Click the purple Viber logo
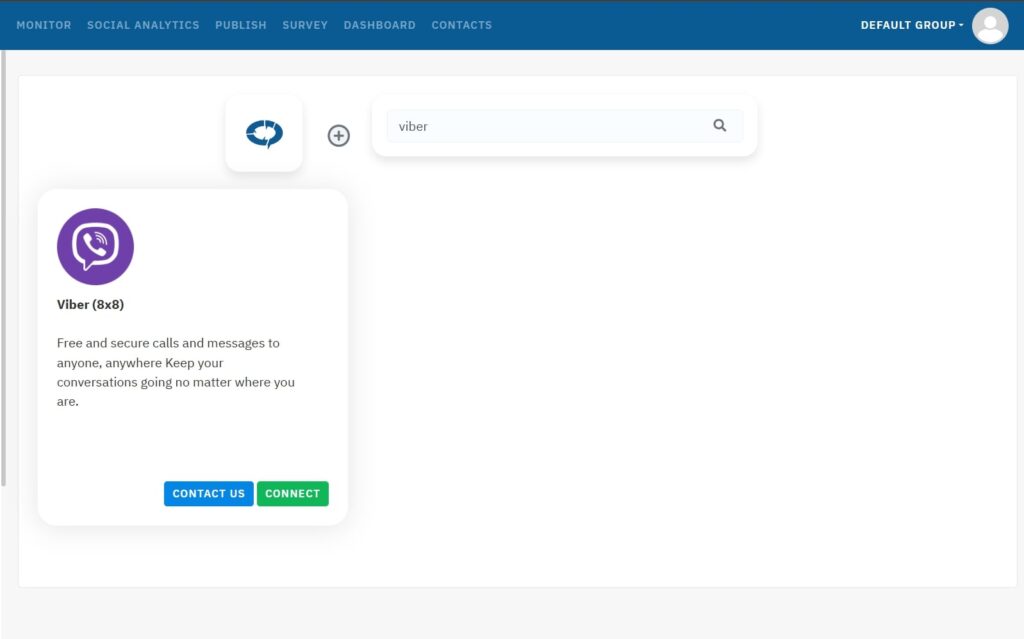The width and height of the screenshot is (1024, 639). pyautogui.click(x=95, y=246)
